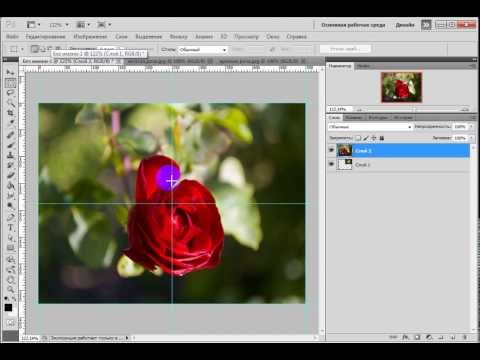480x360 pixels.
Task: Select the Eyedropper tool
Action: tap(10, 123)
